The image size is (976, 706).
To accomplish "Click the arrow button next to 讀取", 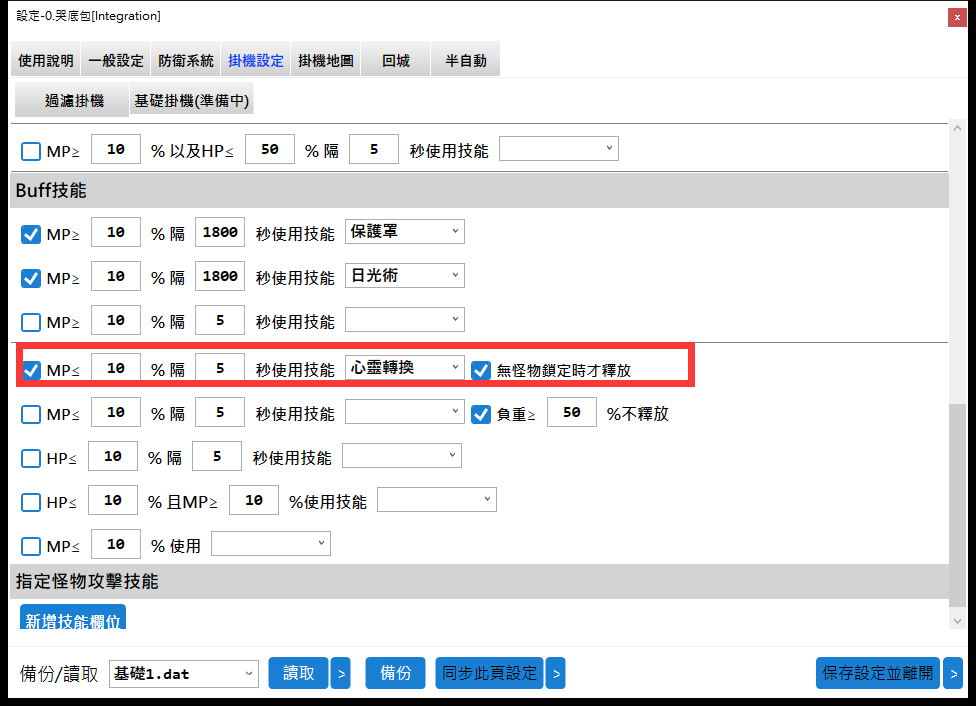I will [x=341, y=674].
